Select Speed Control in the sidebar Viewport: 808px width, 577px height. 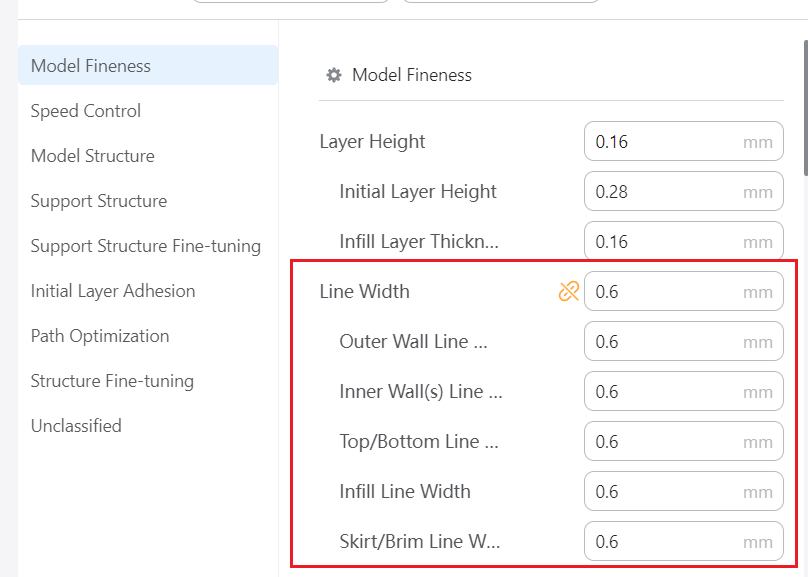point(84,111)
